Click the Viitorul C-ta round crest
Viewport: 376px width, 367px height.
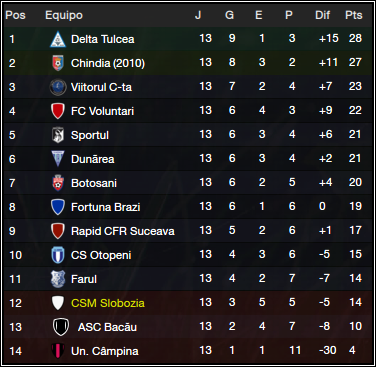[58, 87]
